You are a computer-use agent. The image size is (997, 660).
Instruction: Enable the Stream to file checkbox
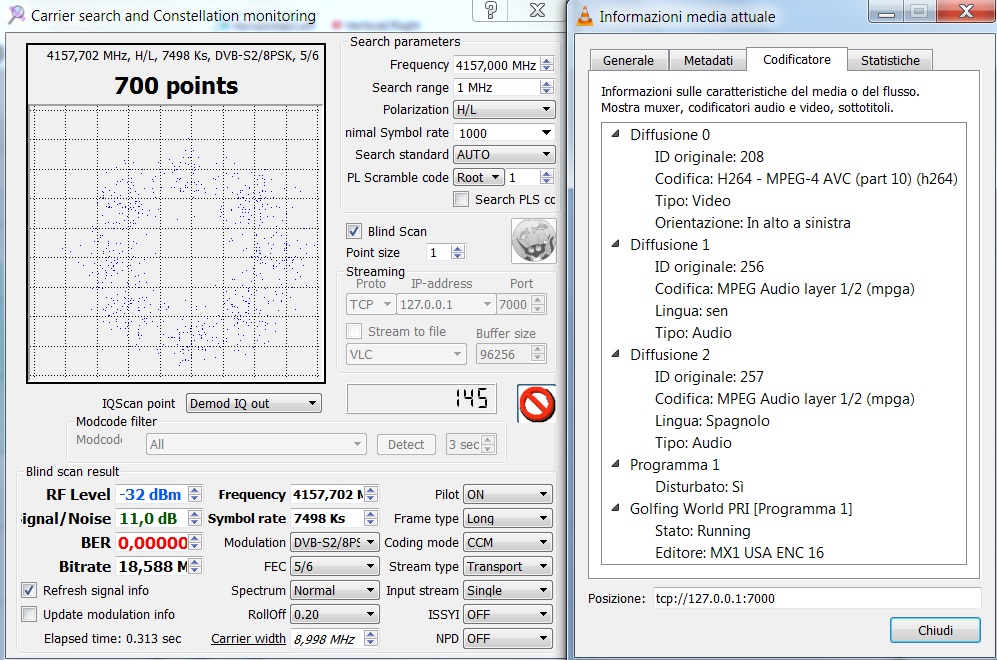(x=354, y=331)
